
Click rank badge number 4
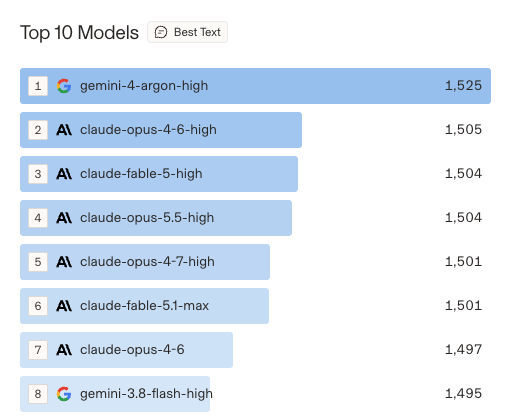pos(38,218)
